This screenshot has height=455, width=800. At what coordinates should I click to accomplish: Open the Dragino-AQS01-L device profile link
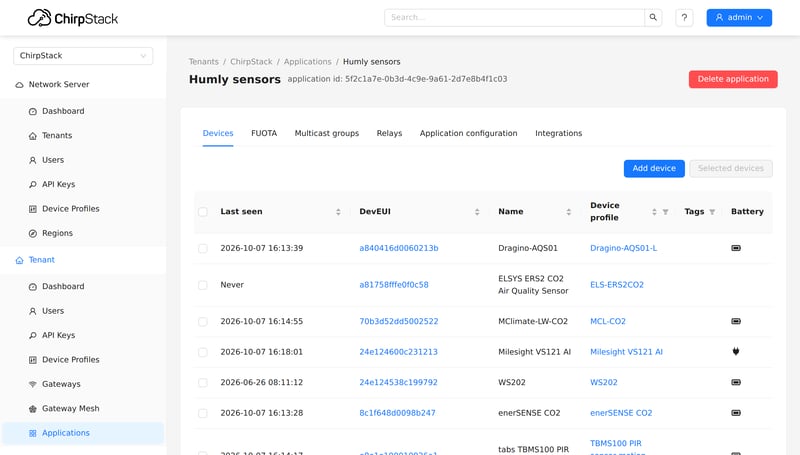tap(623, 248)
